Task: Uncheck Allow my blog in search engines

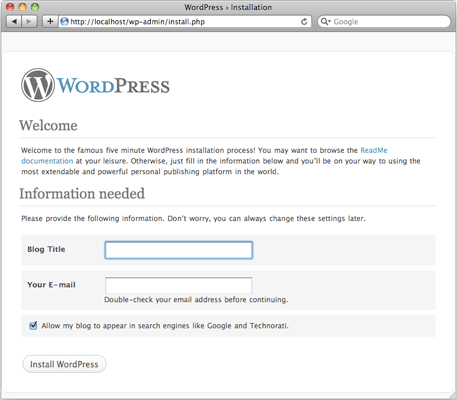Action: 33,325
